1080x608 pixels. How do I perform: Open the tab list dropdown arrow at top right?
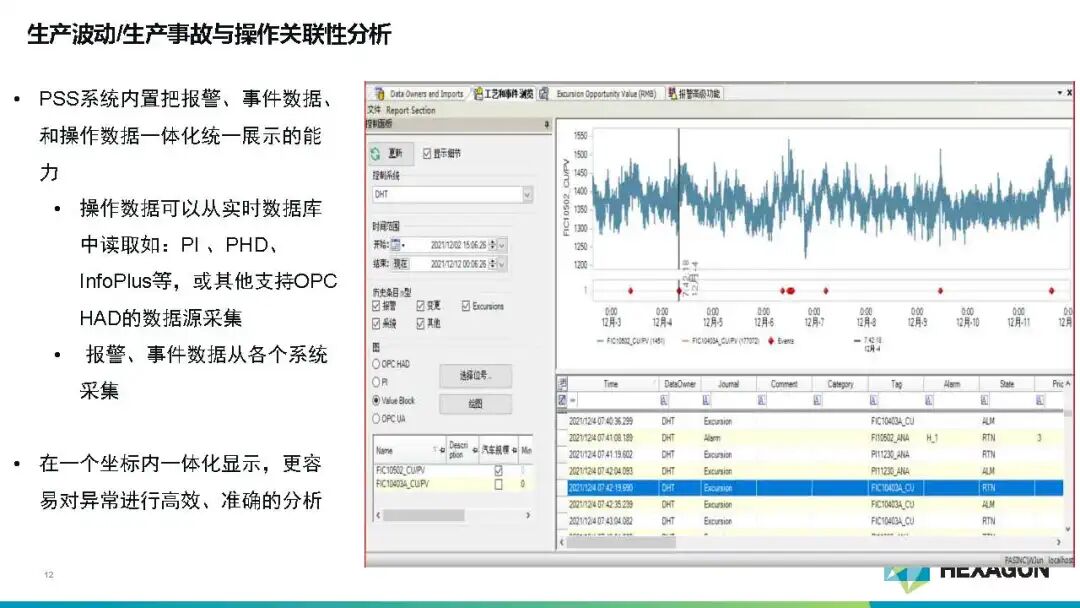1059,92
